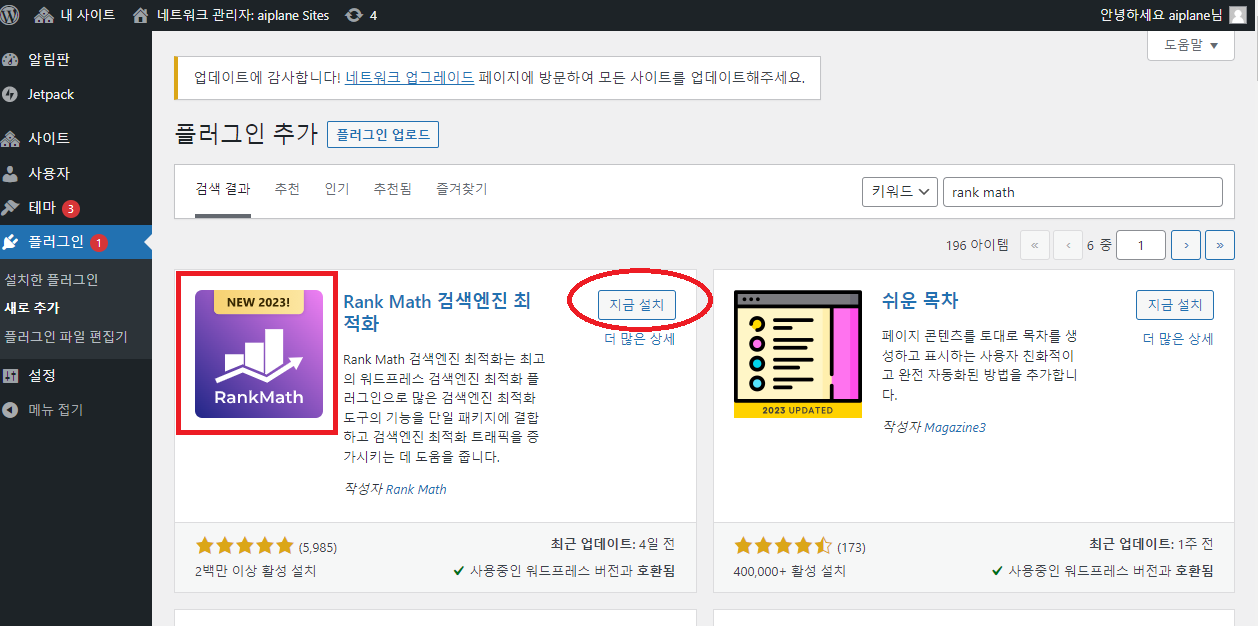1258x626 pixels.
Task: Open the 쉬운 목차 plugin title
Action: [920, 301]
